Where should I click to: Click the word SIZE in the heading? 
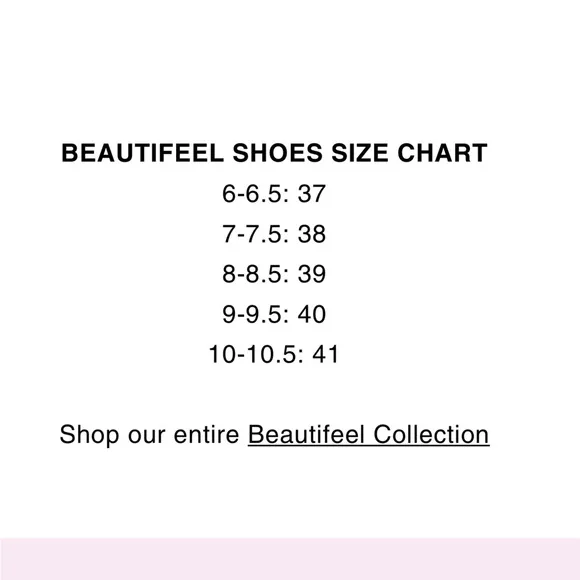[x=360, y=153]
